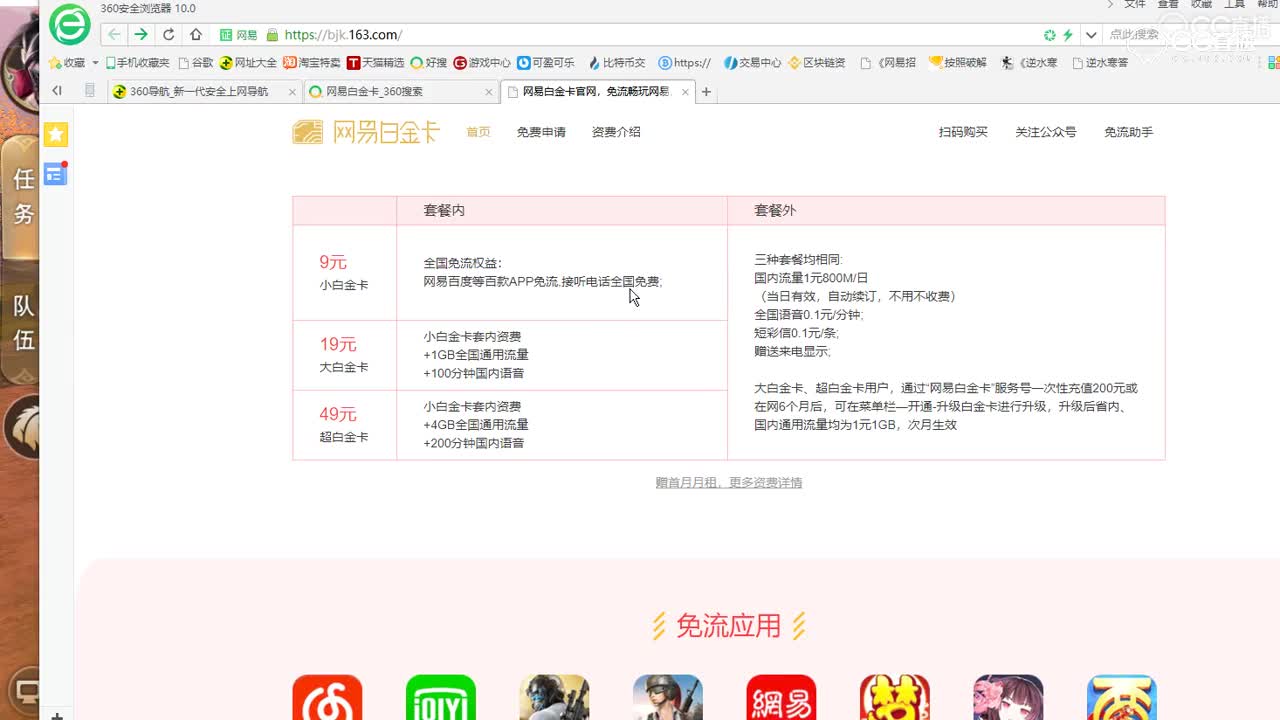The width and height of the screenshot is (1280, 720).
Task: Open 手机收藏夹 bookmark
Action: pos(137,62)
